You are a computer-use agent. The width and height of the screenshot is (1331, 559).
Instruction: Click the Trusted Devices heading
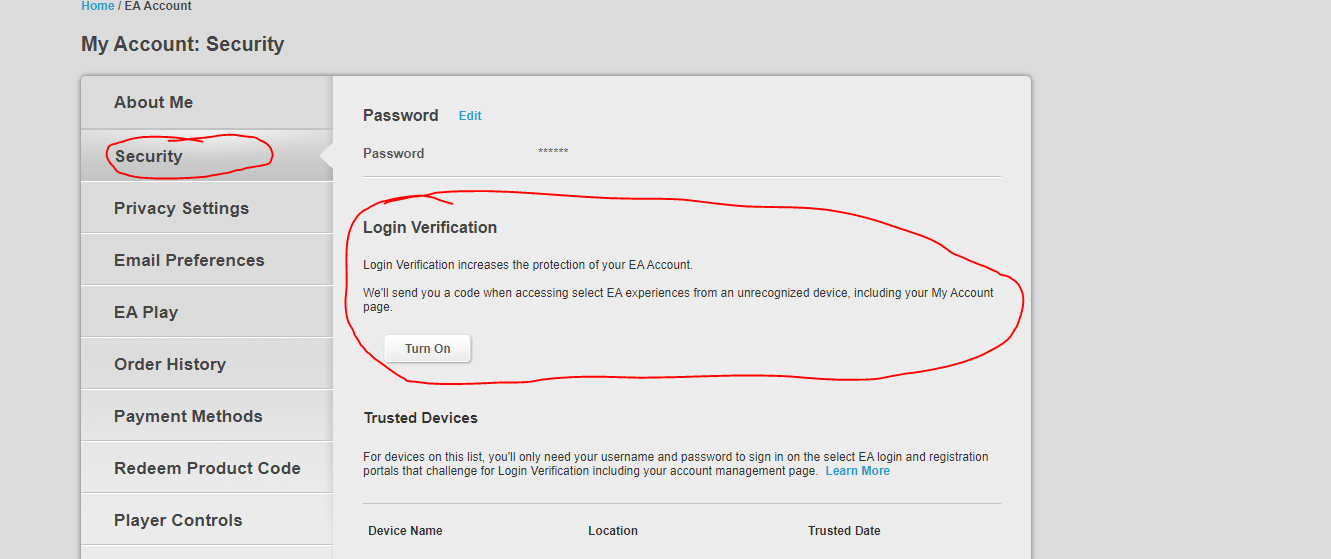point(421,418)
